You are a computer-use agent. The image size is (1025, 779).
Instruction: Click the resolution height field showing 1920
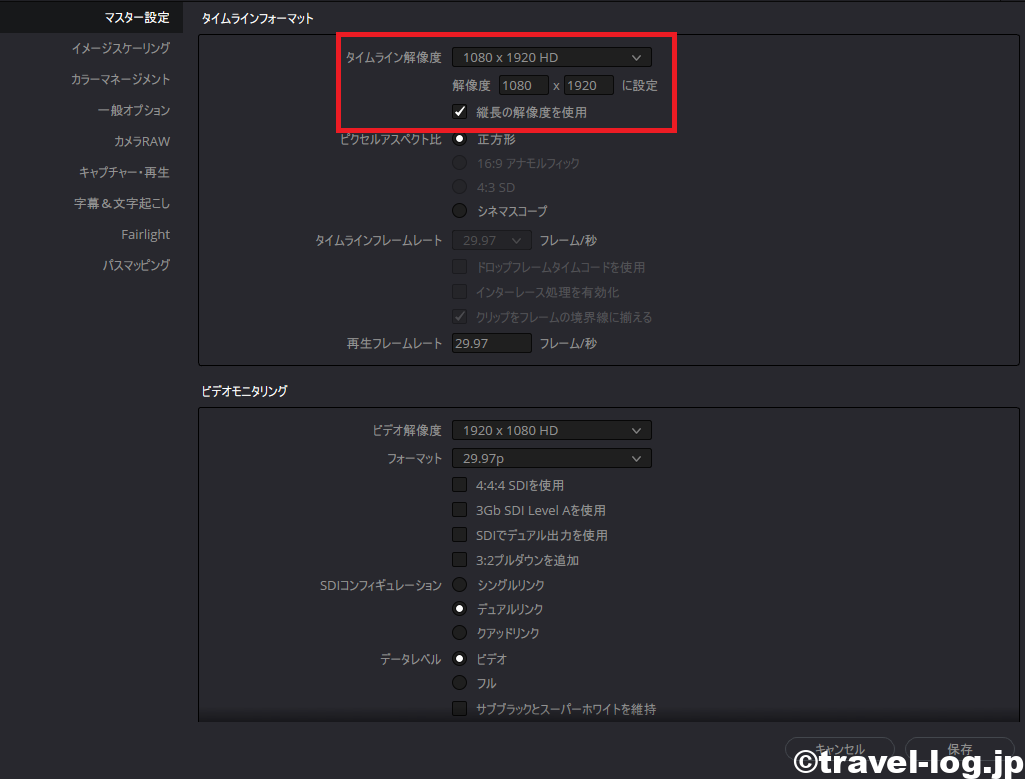click(588, 86)
